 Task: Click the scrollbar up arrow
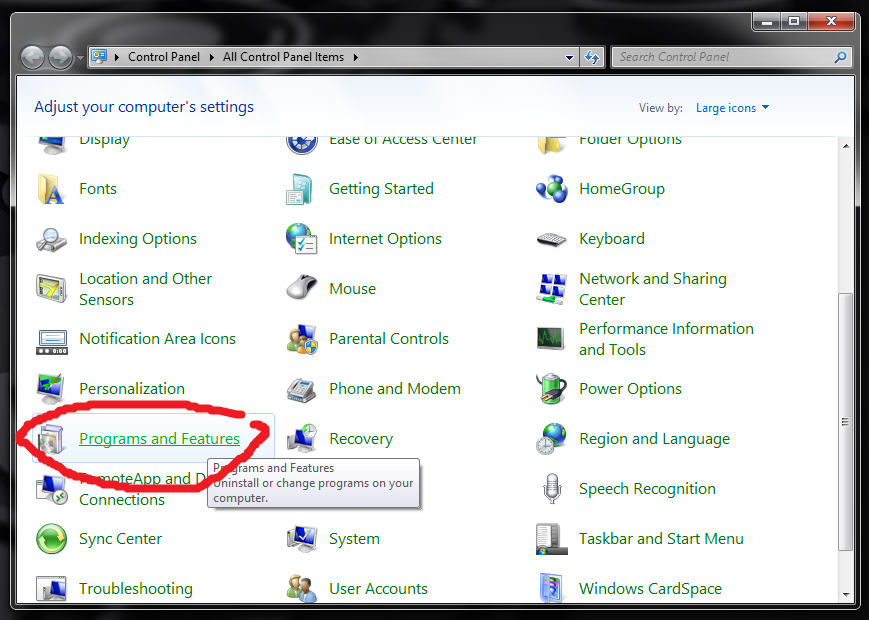[846, 146]
